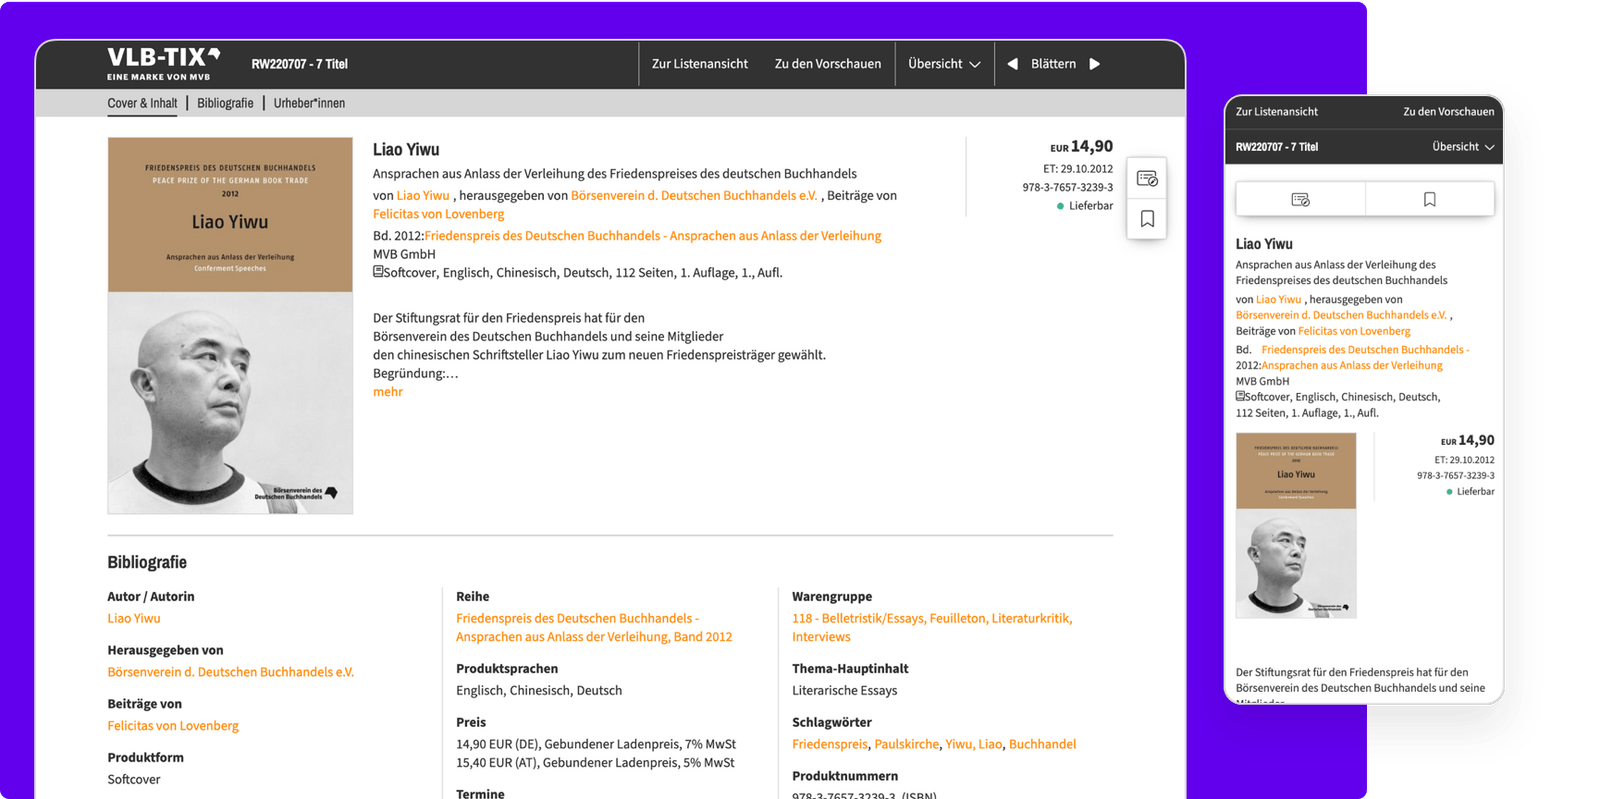Open Zu den Vorschauen in mobile view
This screenshot has width=1600, height=799.
(x=1448, y=112)
